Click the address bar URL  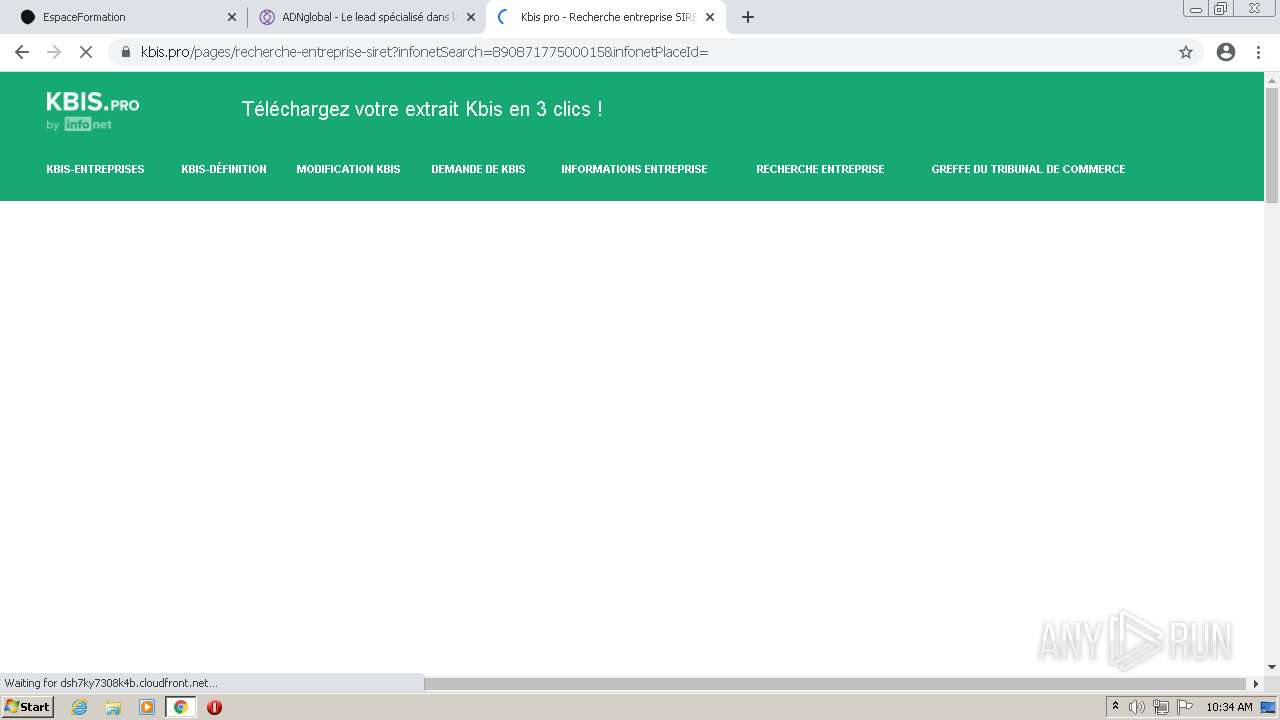(x=424, y=52)
